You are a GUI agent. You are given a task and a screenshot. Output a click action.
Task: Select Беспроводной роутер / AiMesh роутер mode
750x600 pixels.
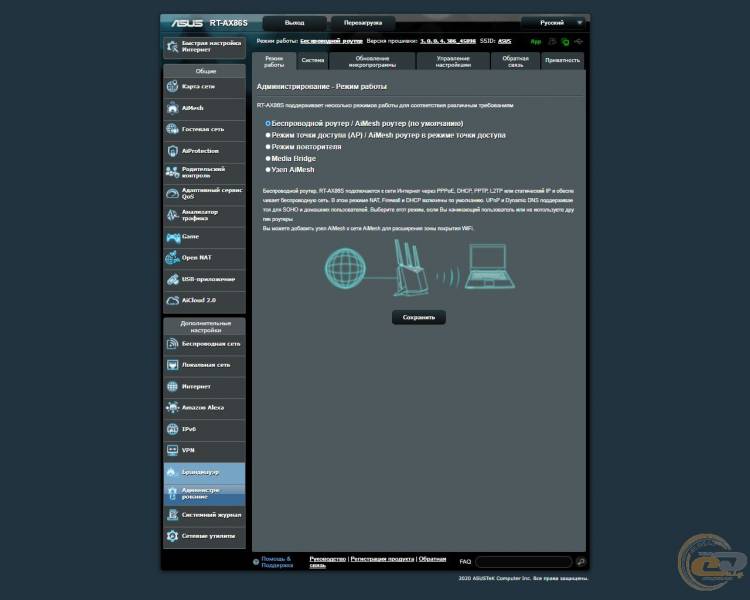pyautogui.click(x=268, y=123)
